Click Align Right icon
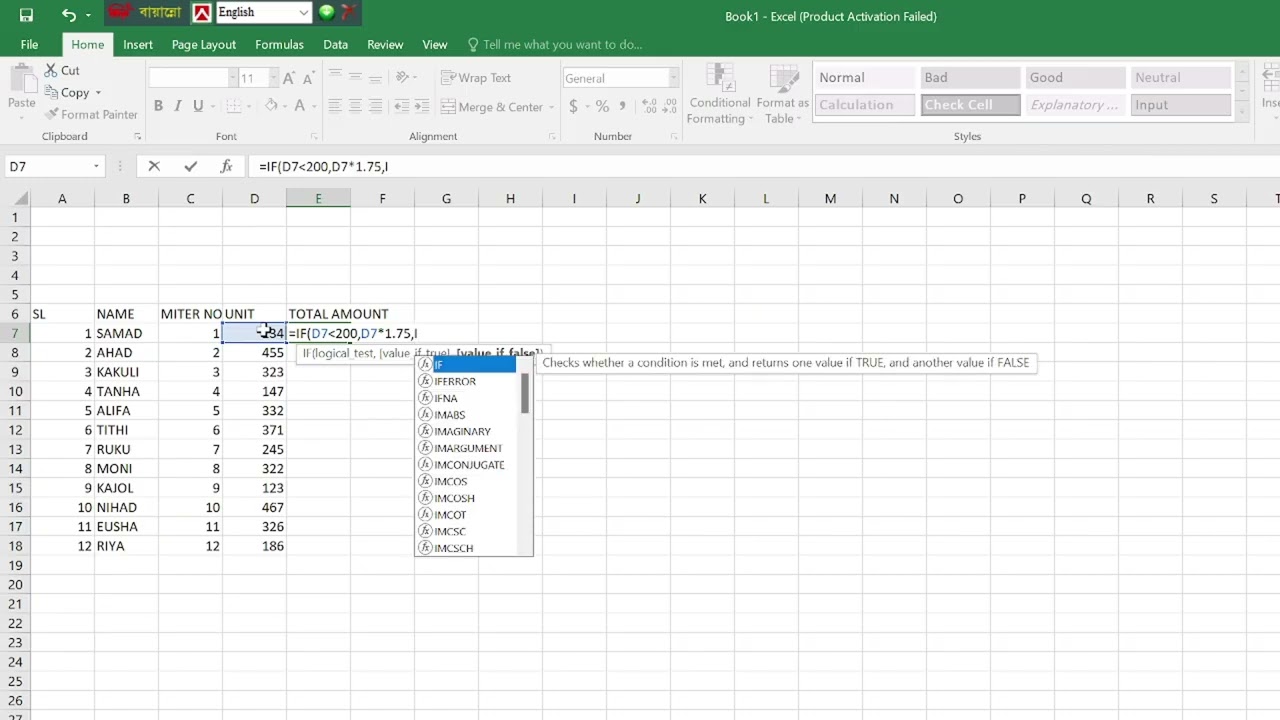 [x=375, y=107]
